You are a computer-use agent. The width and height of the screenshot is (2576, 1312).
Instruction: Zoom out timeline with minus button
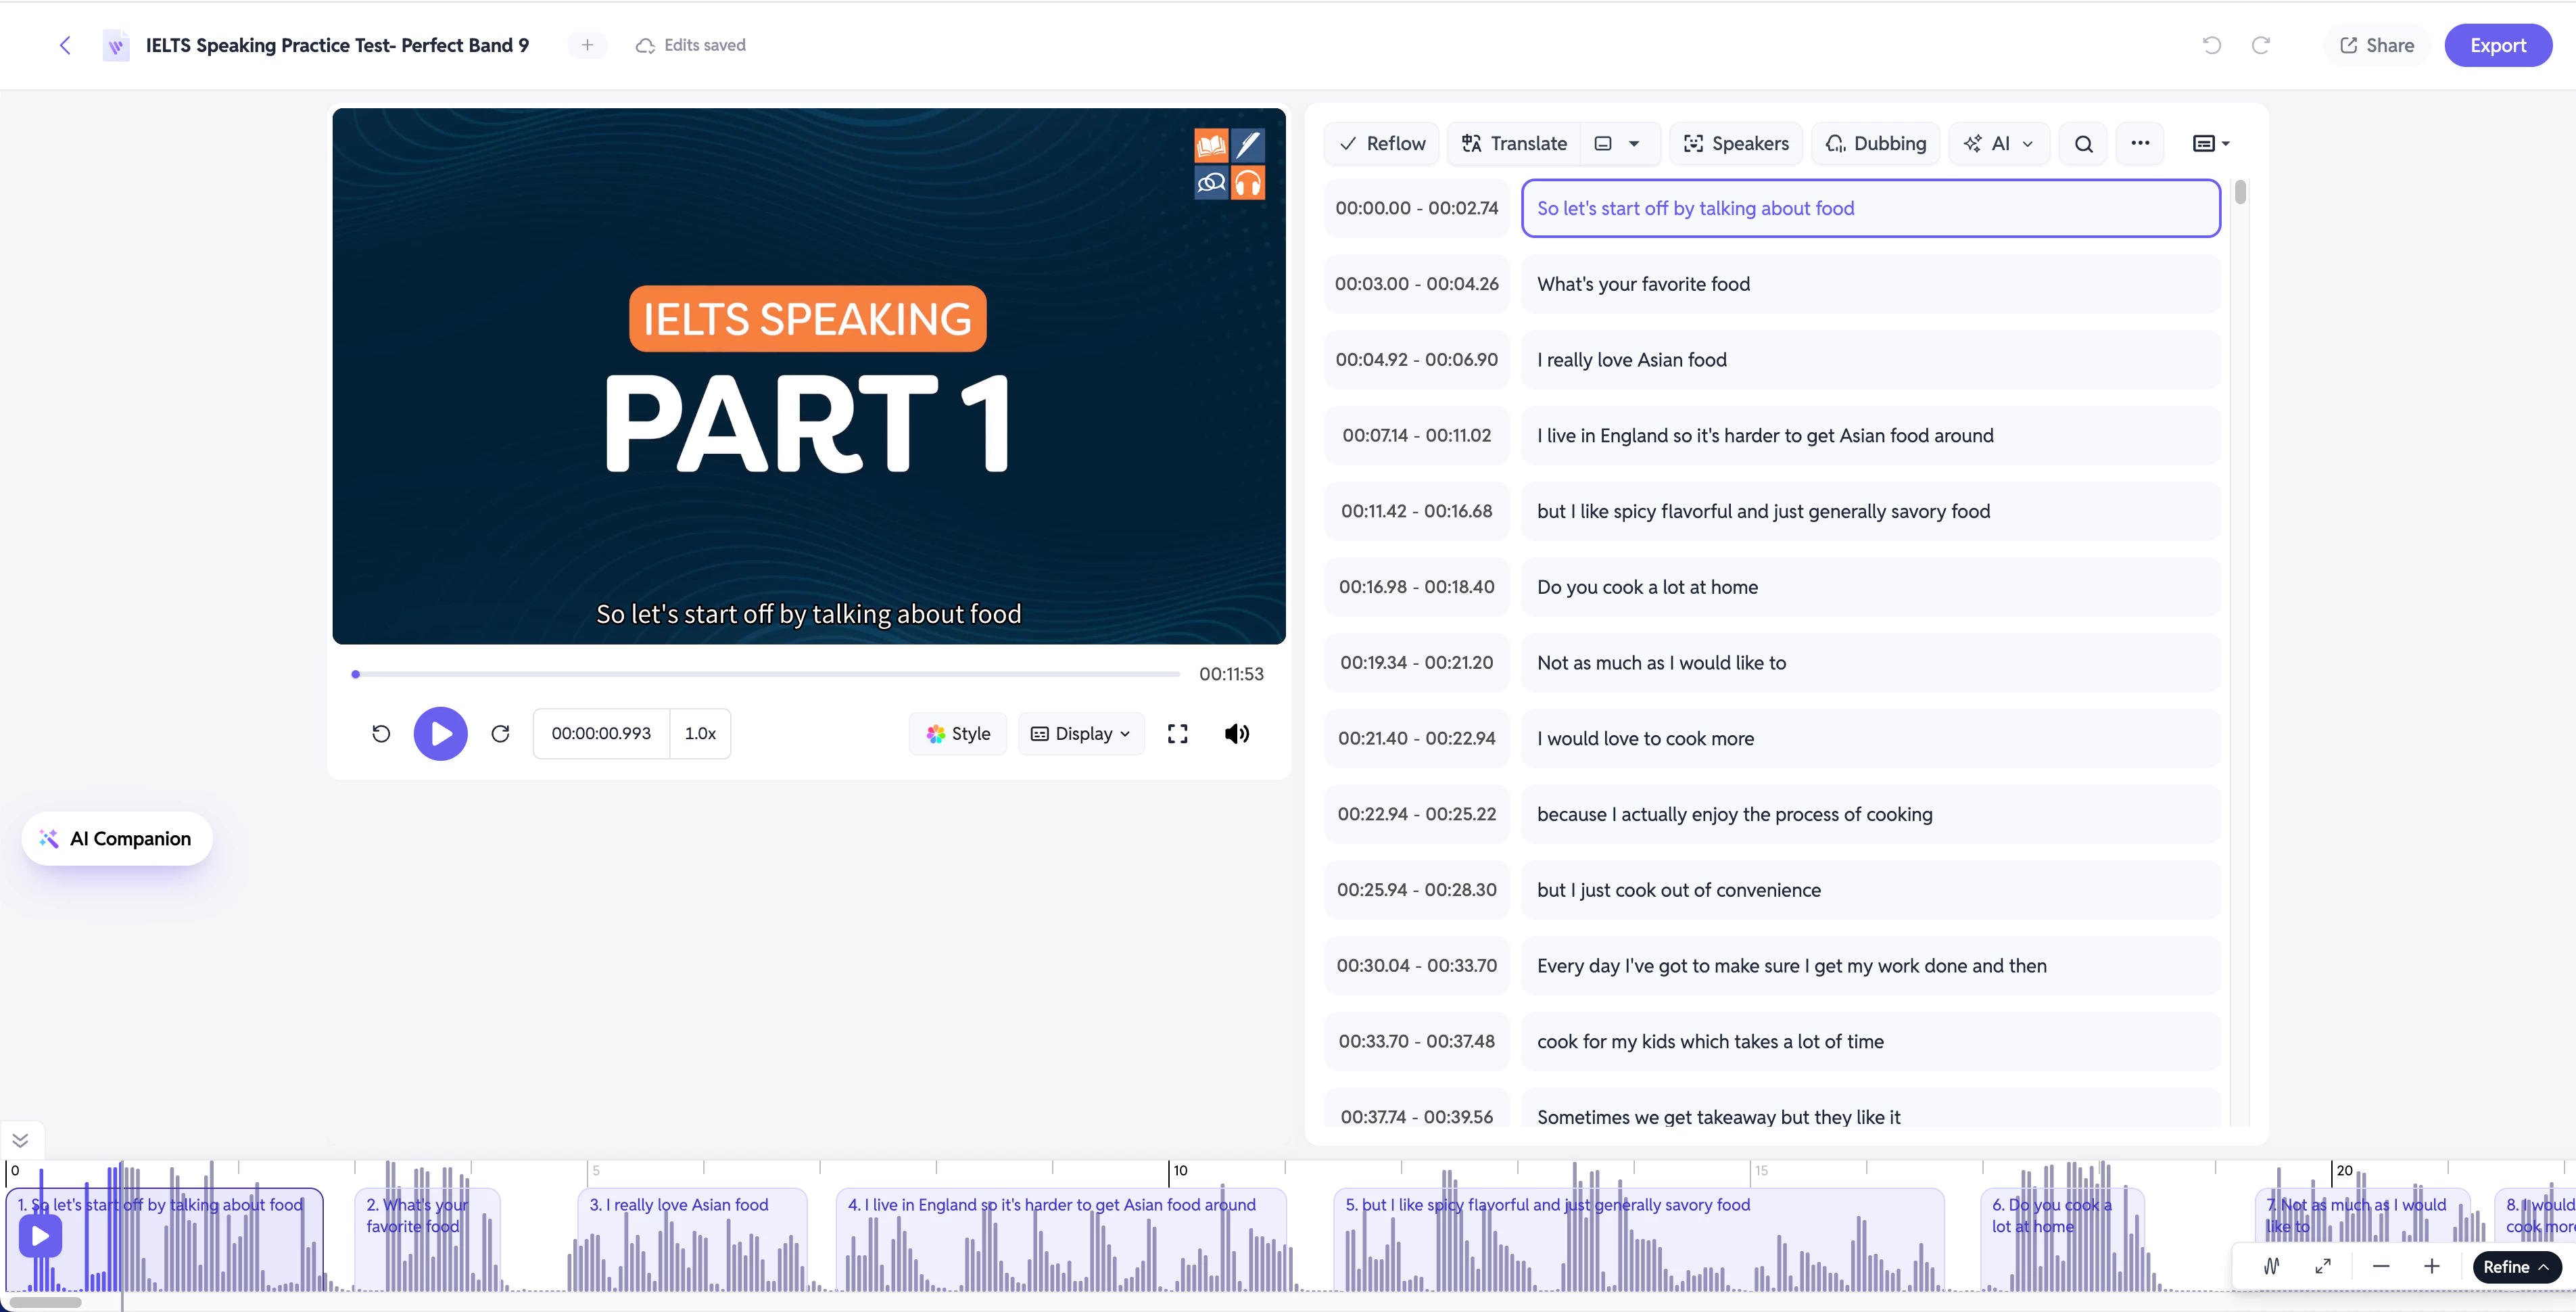click(x=2381, y=1266)
